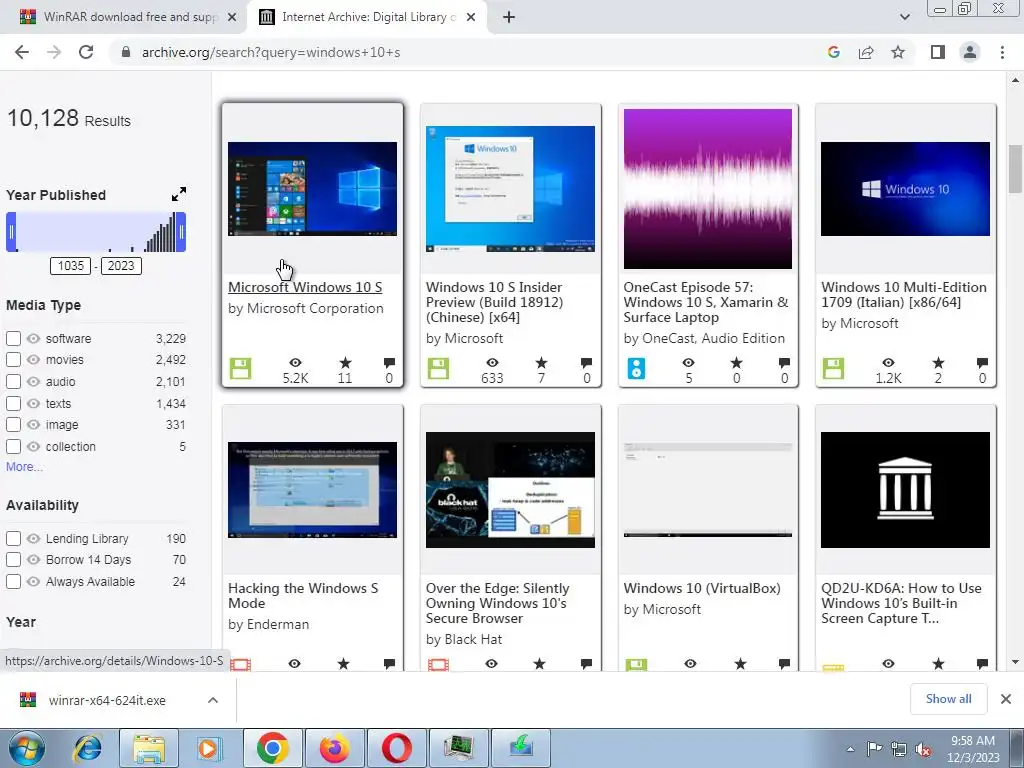This screenshot has height=768, width=1024.
Task: Check the collection media type checkbox
Action: 13,447
